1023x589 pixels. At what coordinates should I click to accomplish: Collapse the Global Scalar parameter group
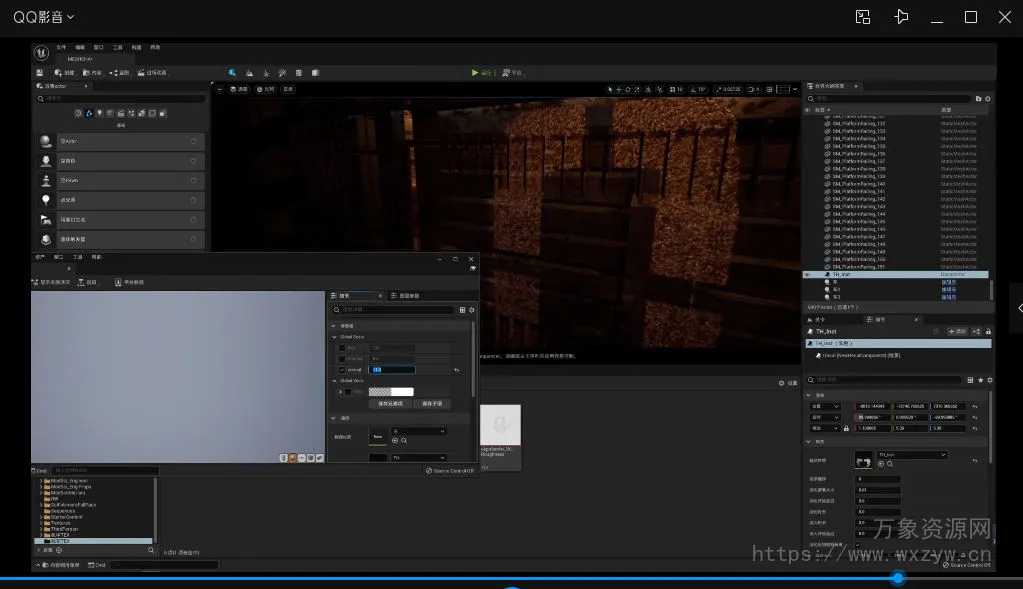click(x=335, y=337)
